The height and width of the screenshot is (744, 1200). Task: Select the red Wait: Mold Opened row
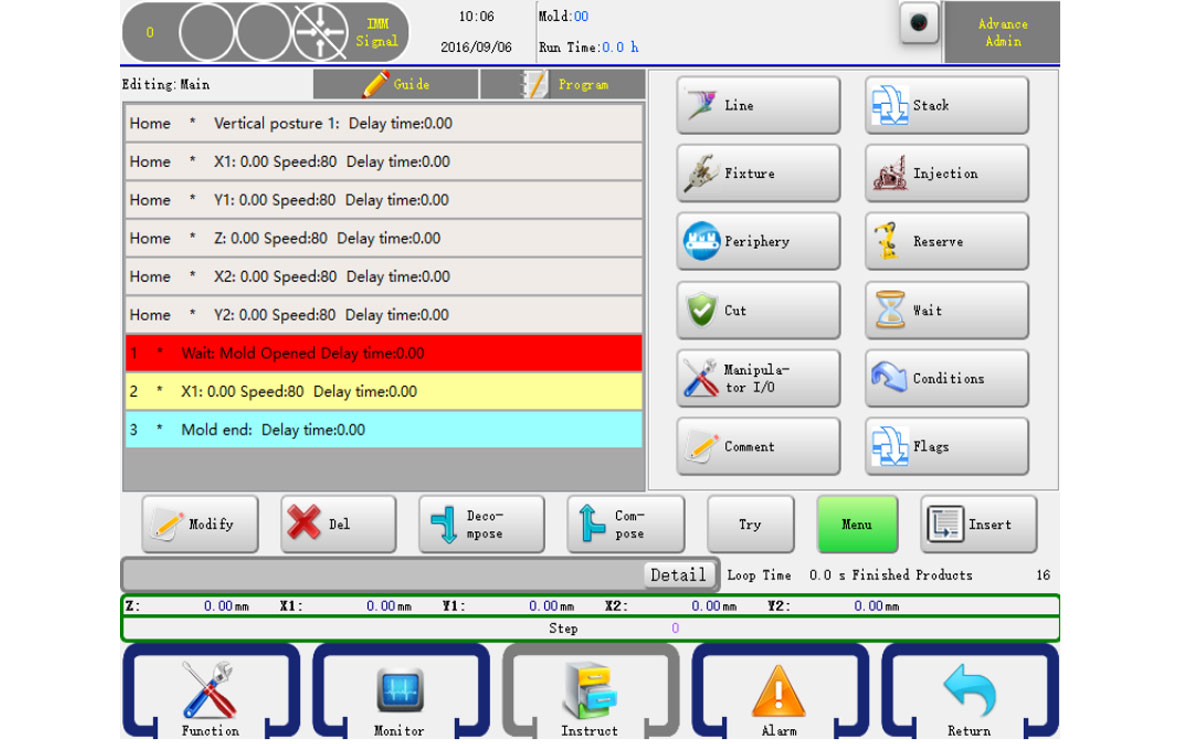pyautogui.click(x=383, y=353)
